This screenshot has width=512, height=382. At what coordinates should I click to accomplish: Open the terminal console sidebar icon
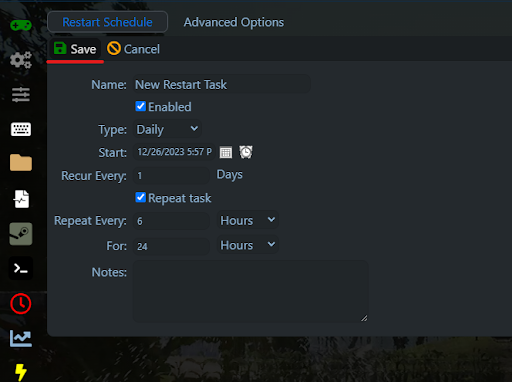21,268
